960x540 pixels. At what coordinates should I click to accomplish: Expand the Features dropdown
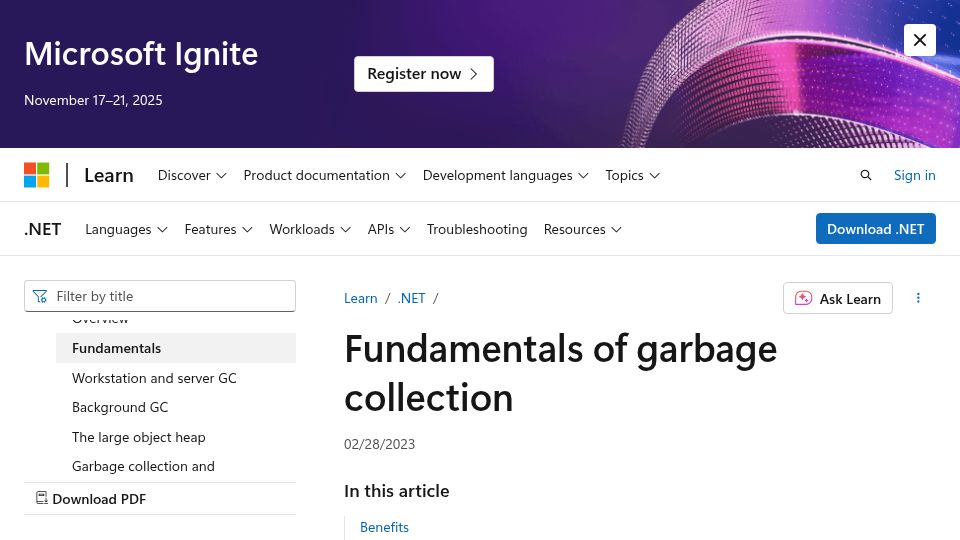pyautogui.click(x=219, y=229)
